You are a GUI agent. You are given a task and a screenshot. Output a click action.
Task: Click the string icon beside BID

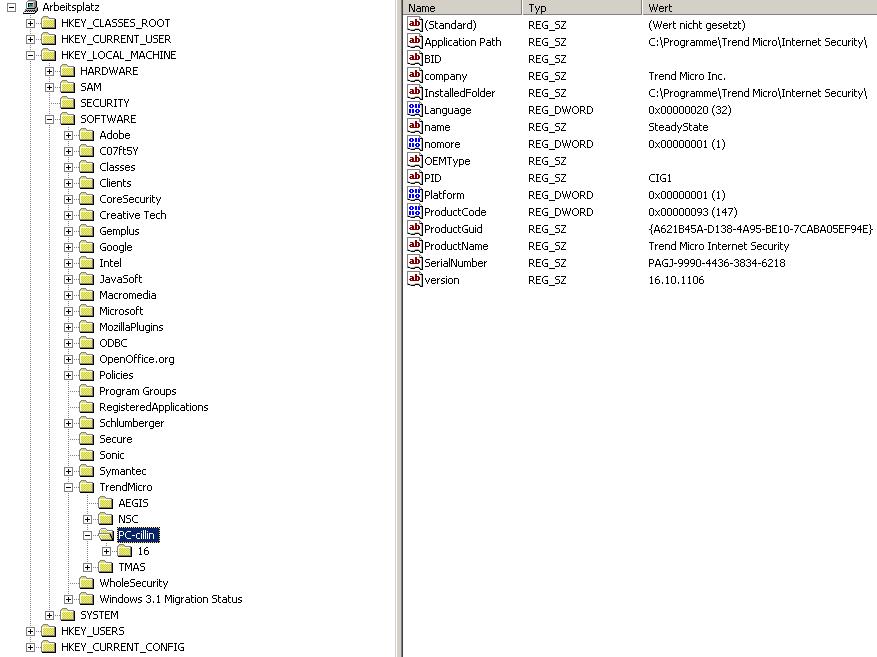coord(414,58)
